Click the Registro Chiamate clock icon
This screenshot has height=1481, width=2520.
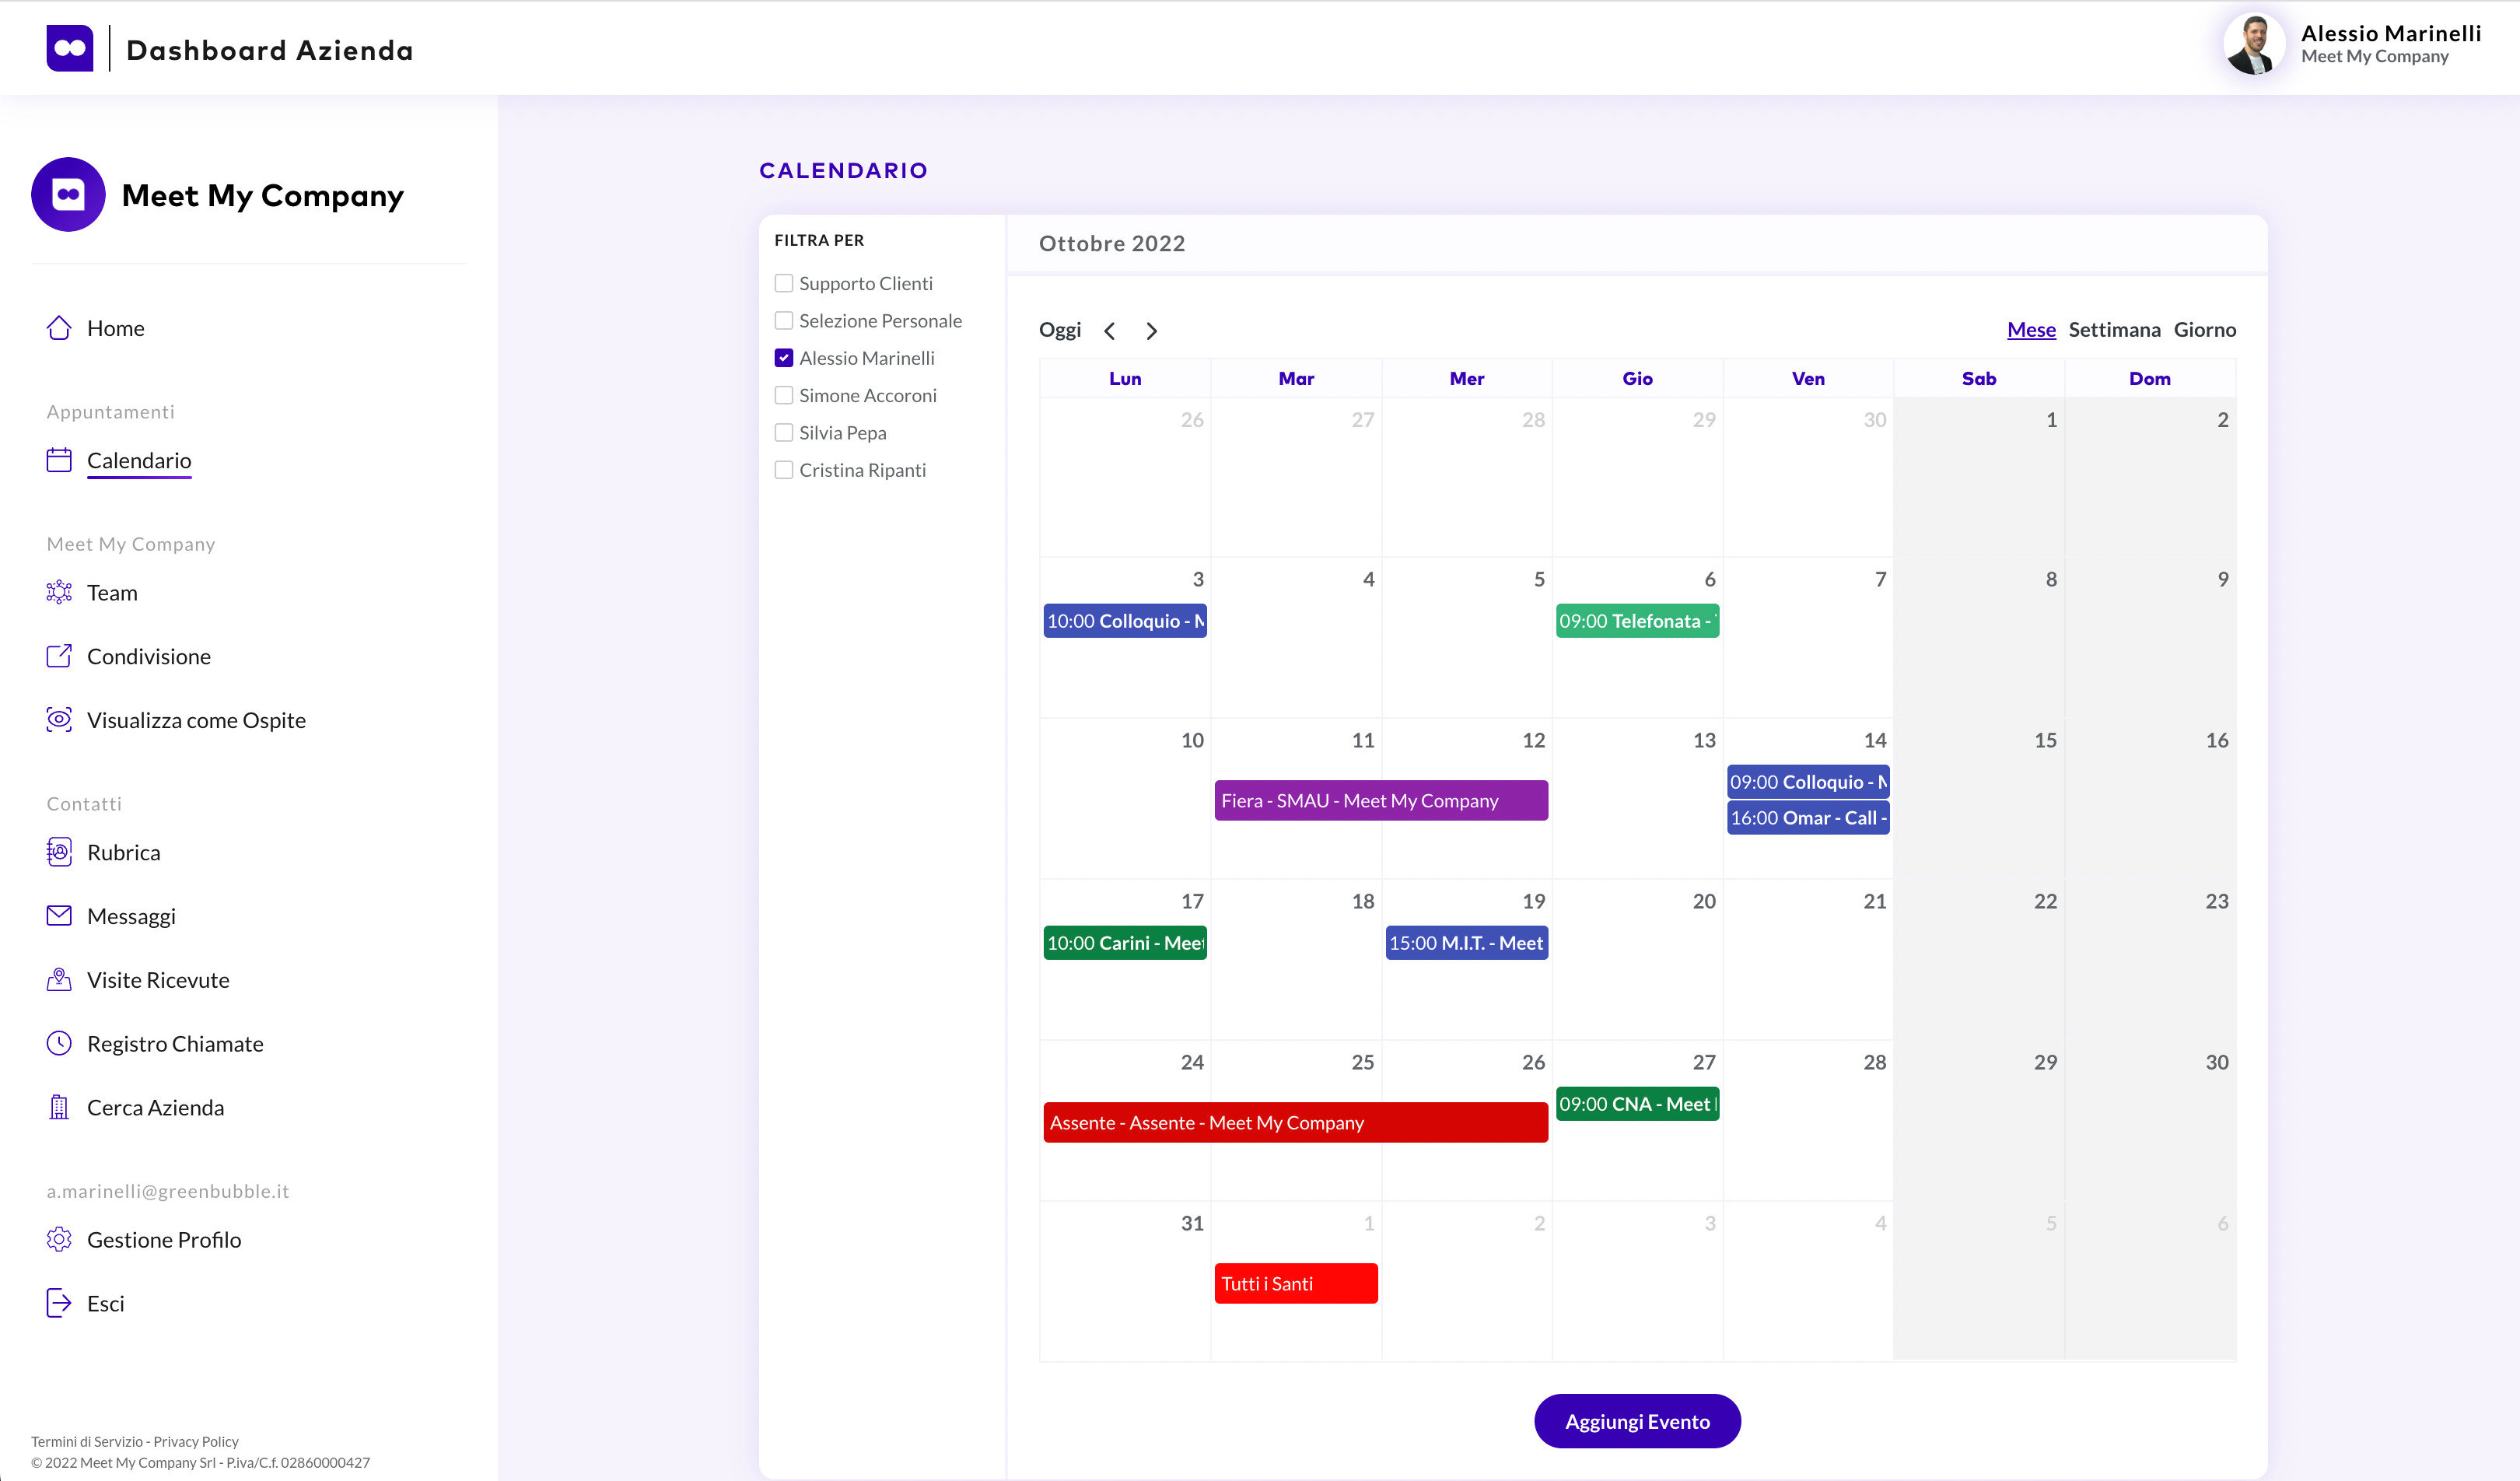coord(59,1043)
